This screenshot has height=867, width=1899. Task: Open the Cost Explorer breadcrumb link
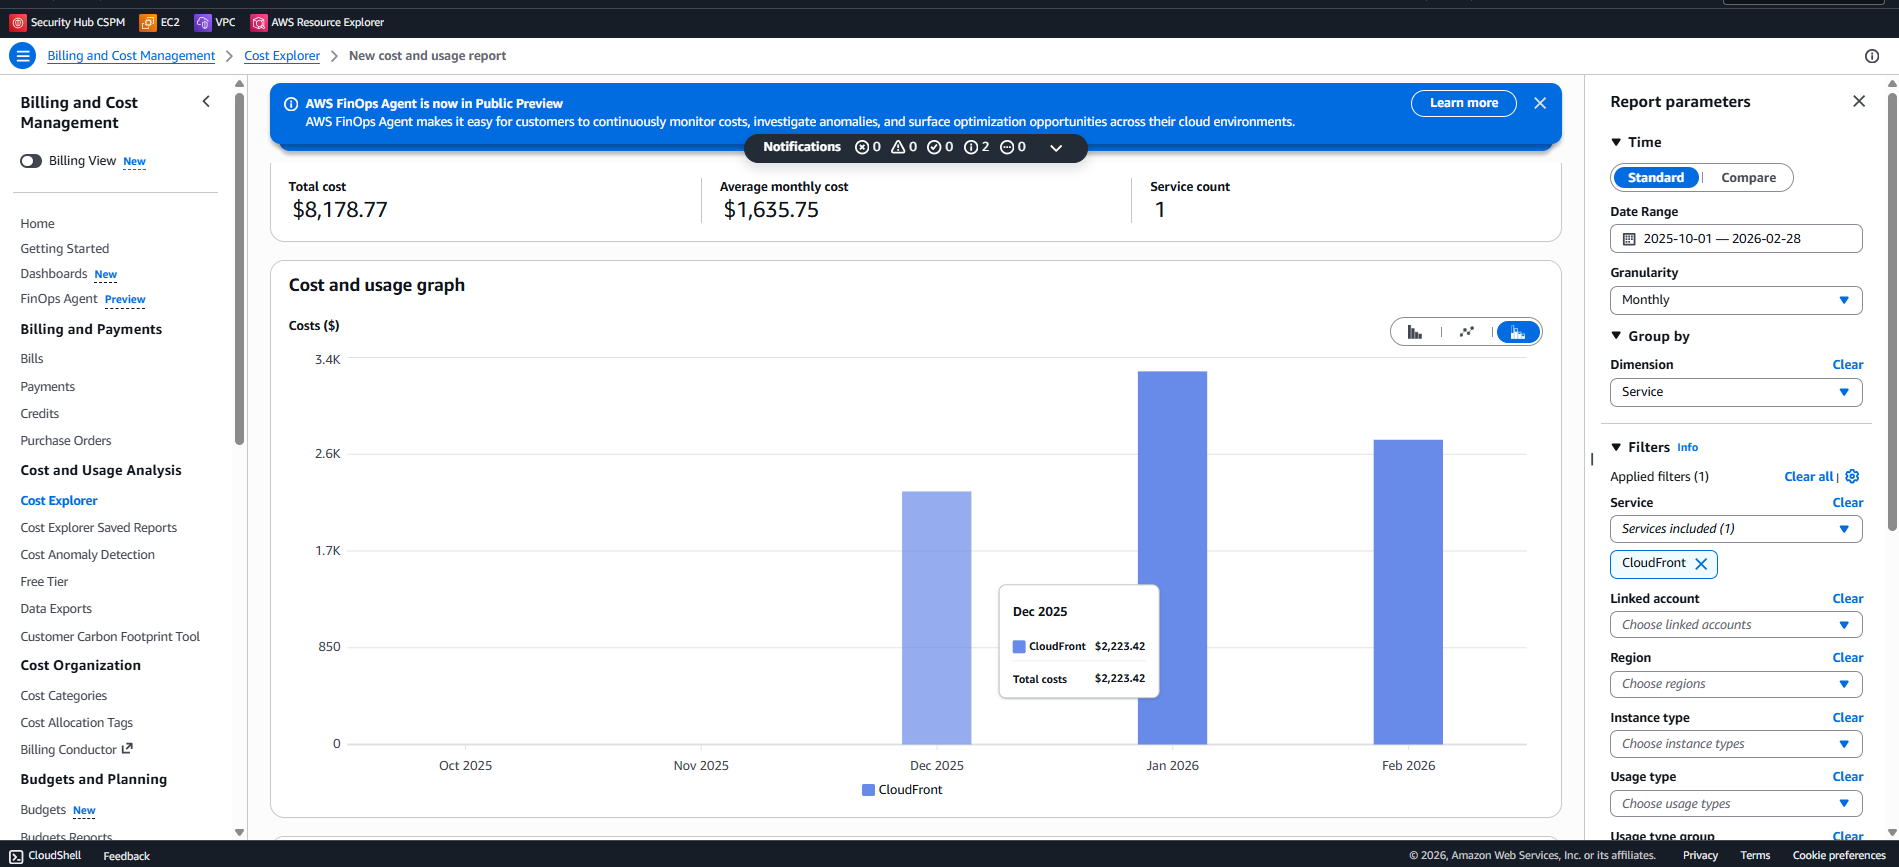(x=282, y=56)
